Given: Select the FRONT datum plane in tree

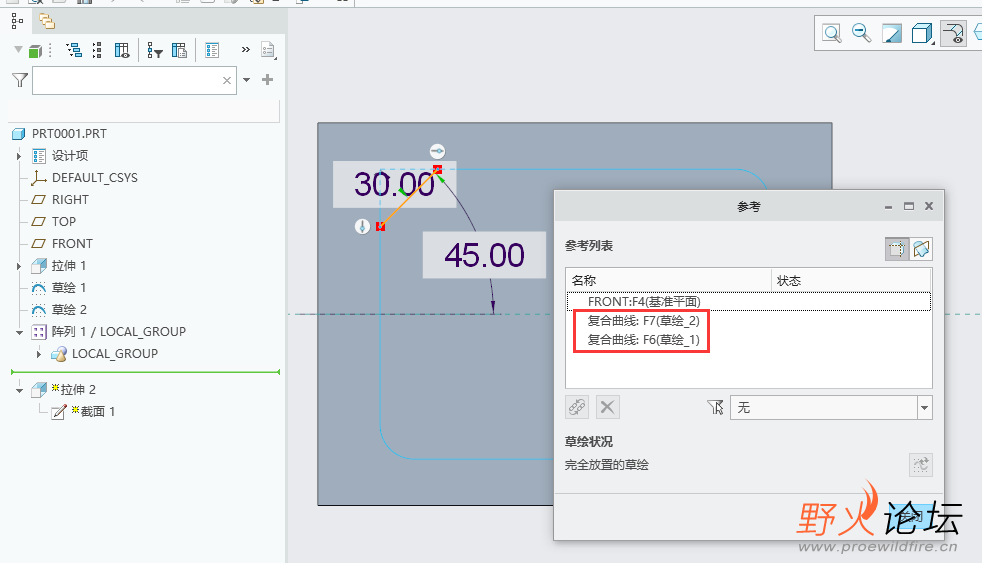Looking at the screenshot, I should click(x=72, y=244).
